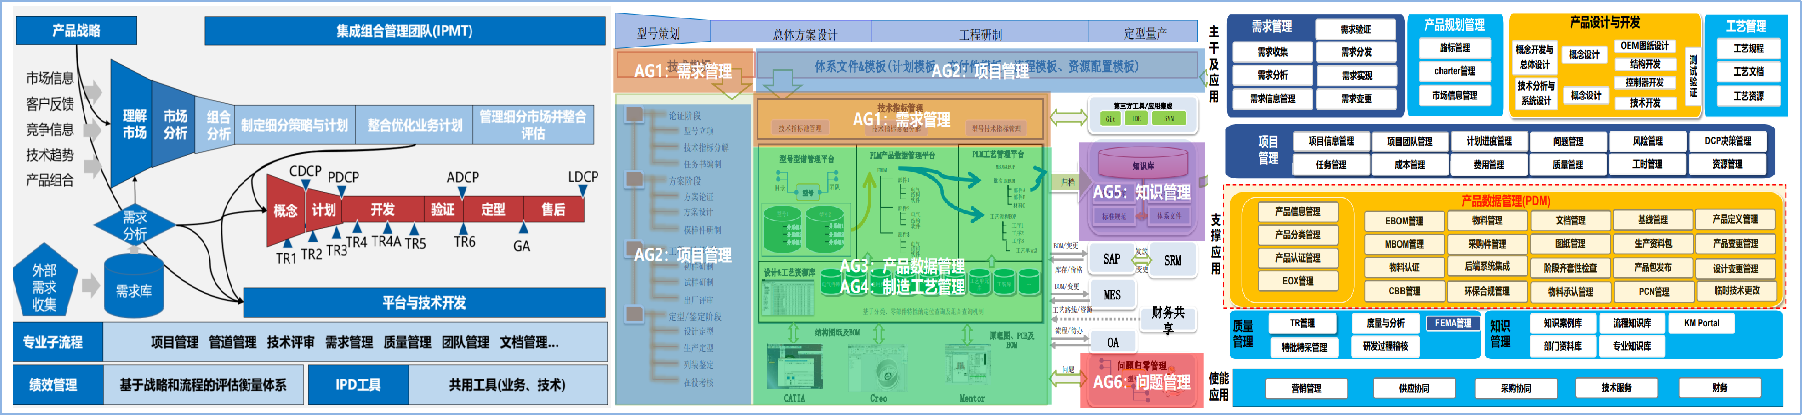The height and width of the screenshot is (415, 1802).
Task: Click the 集成组合管理团队(IPMT) banner
Action: [404, 31]
